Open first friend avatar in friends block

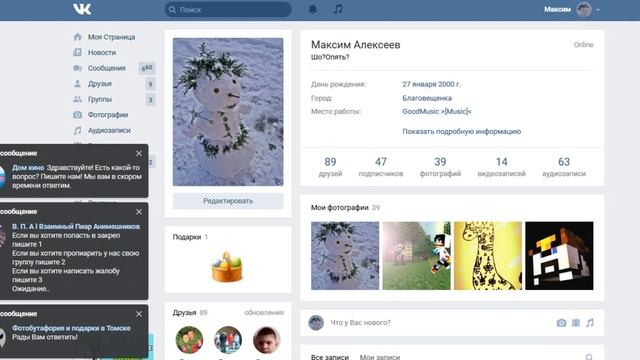click(x=189, y=340)
